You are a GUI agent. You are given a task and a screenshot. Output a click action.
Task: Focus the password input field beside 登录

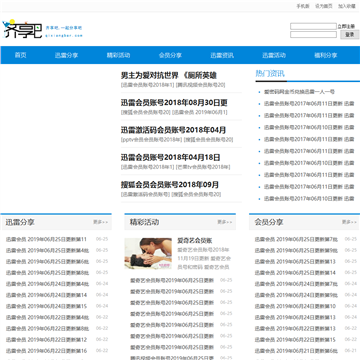313,34
